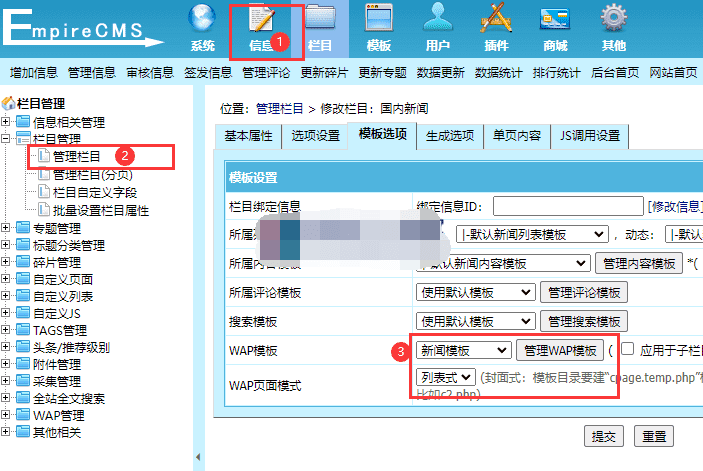703x471 pixels.
Task: Open the 系统 globe icon
Action: [x=202, y=18]
